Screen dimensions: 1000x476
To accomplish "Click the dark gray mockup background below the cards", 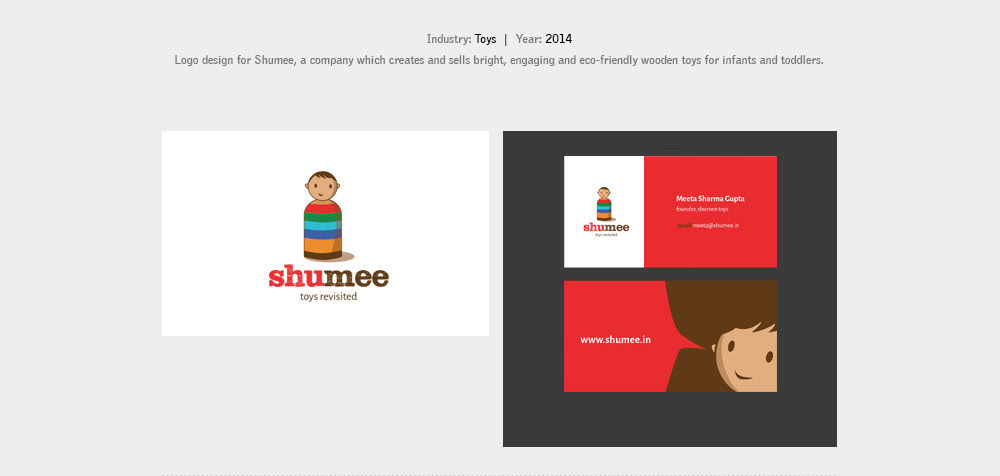I will point(670,420).
